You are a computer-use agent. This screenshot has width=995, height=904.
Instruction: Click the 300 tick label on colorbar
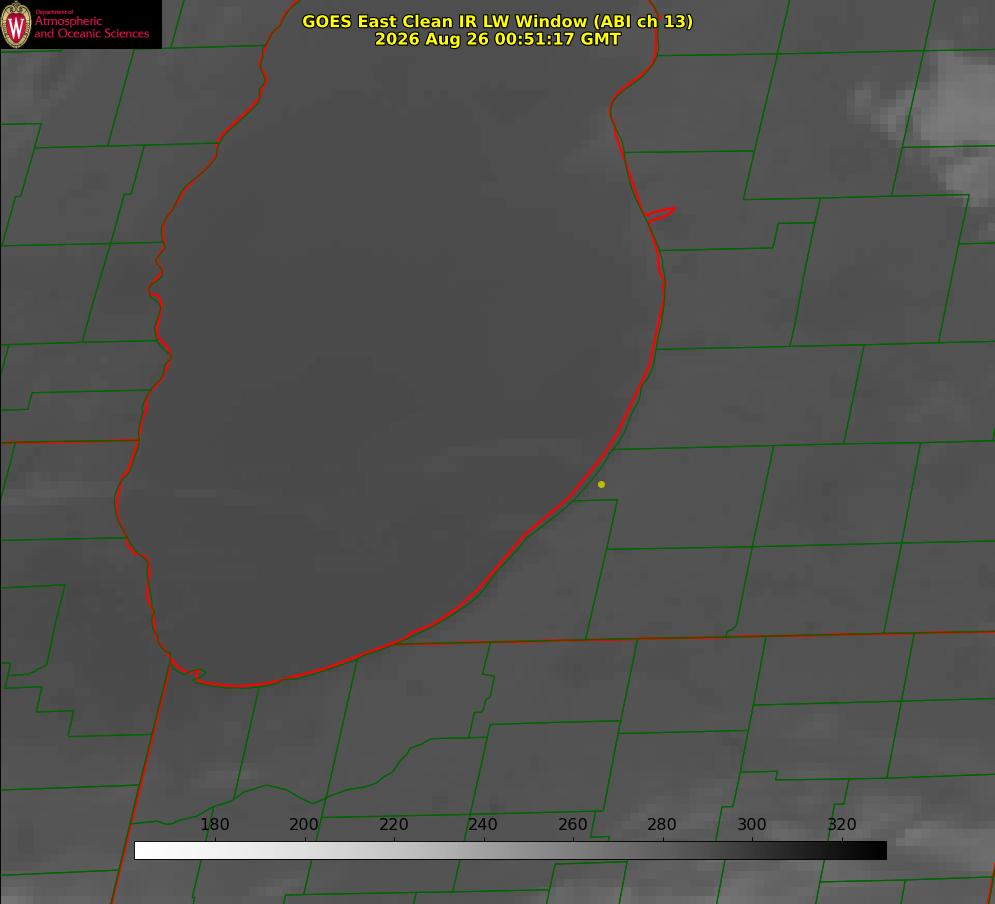coord(752,824)
